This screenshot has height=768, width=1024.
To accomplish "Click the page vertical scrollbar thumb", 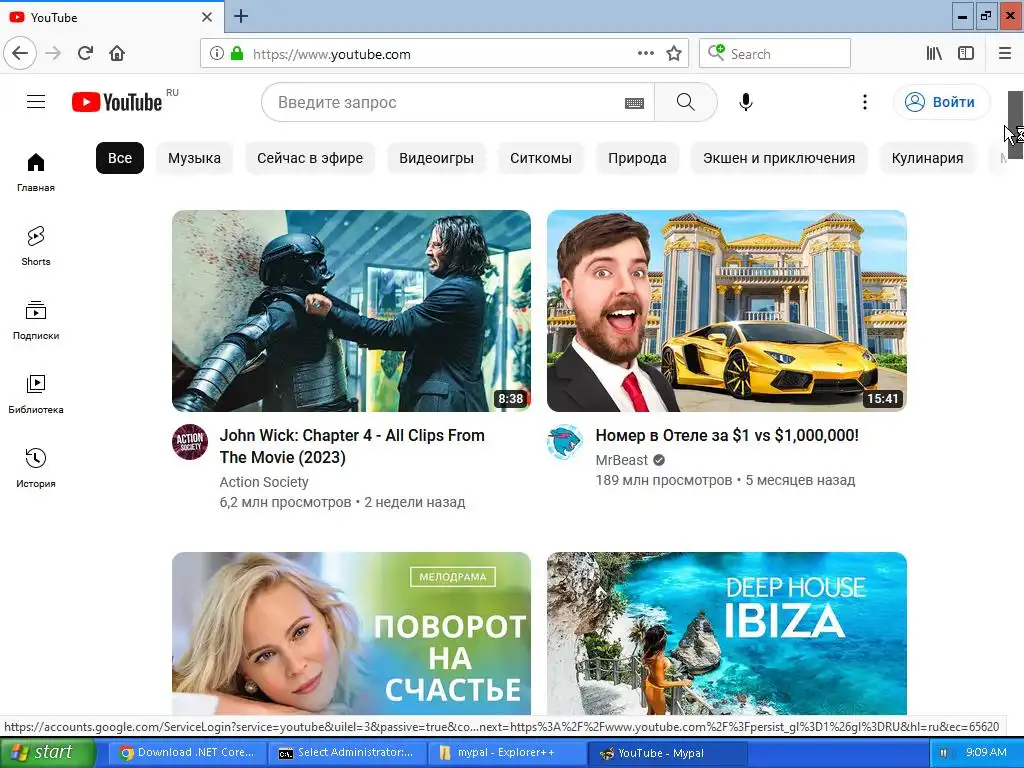I will tap(1016, 124).
